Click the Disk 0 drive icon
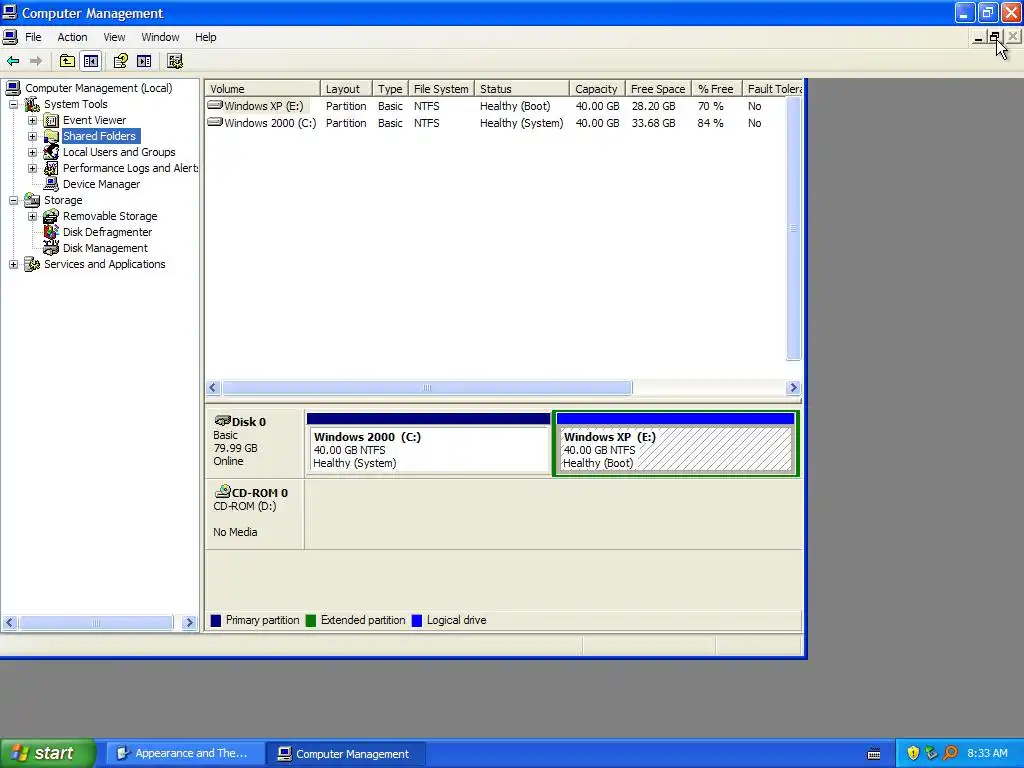This screenshot has height=768, width=1024. (223, 421)
